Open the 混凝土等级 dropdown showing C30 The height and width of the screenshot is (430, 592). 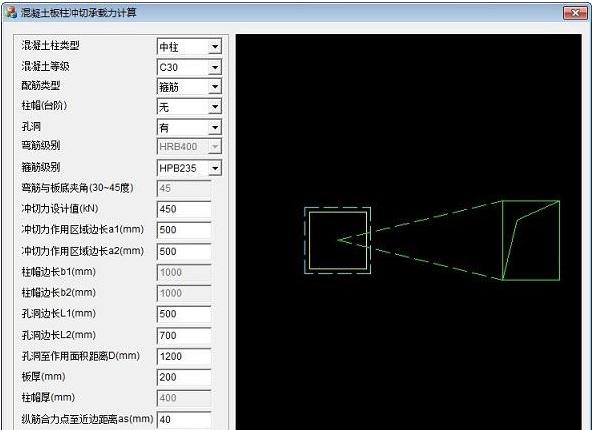click(189, 67)
